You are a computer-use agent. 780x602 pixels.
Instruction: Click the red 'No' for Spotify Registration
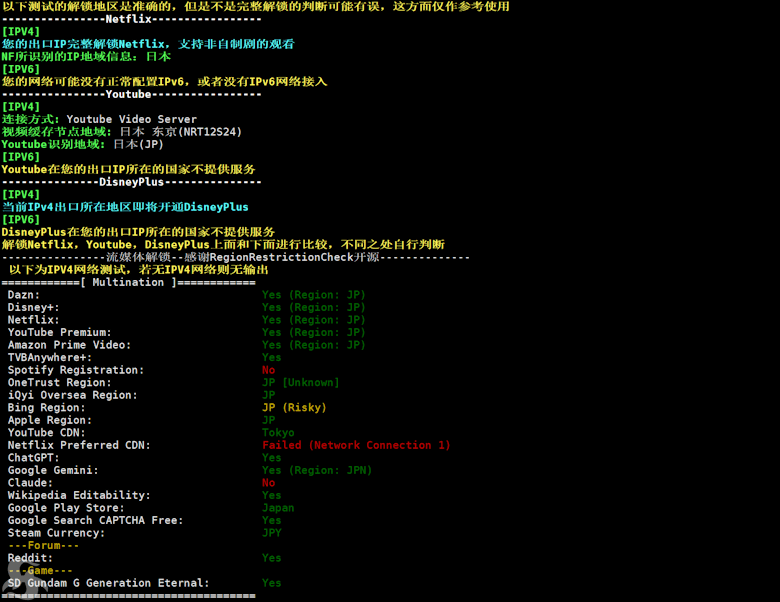tap(269, 370)
